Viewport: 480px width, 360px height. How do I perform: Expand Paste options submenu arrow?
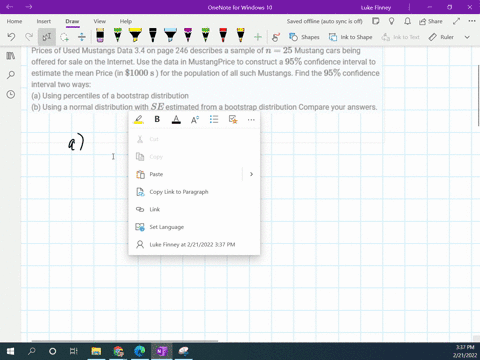point(251,174)
